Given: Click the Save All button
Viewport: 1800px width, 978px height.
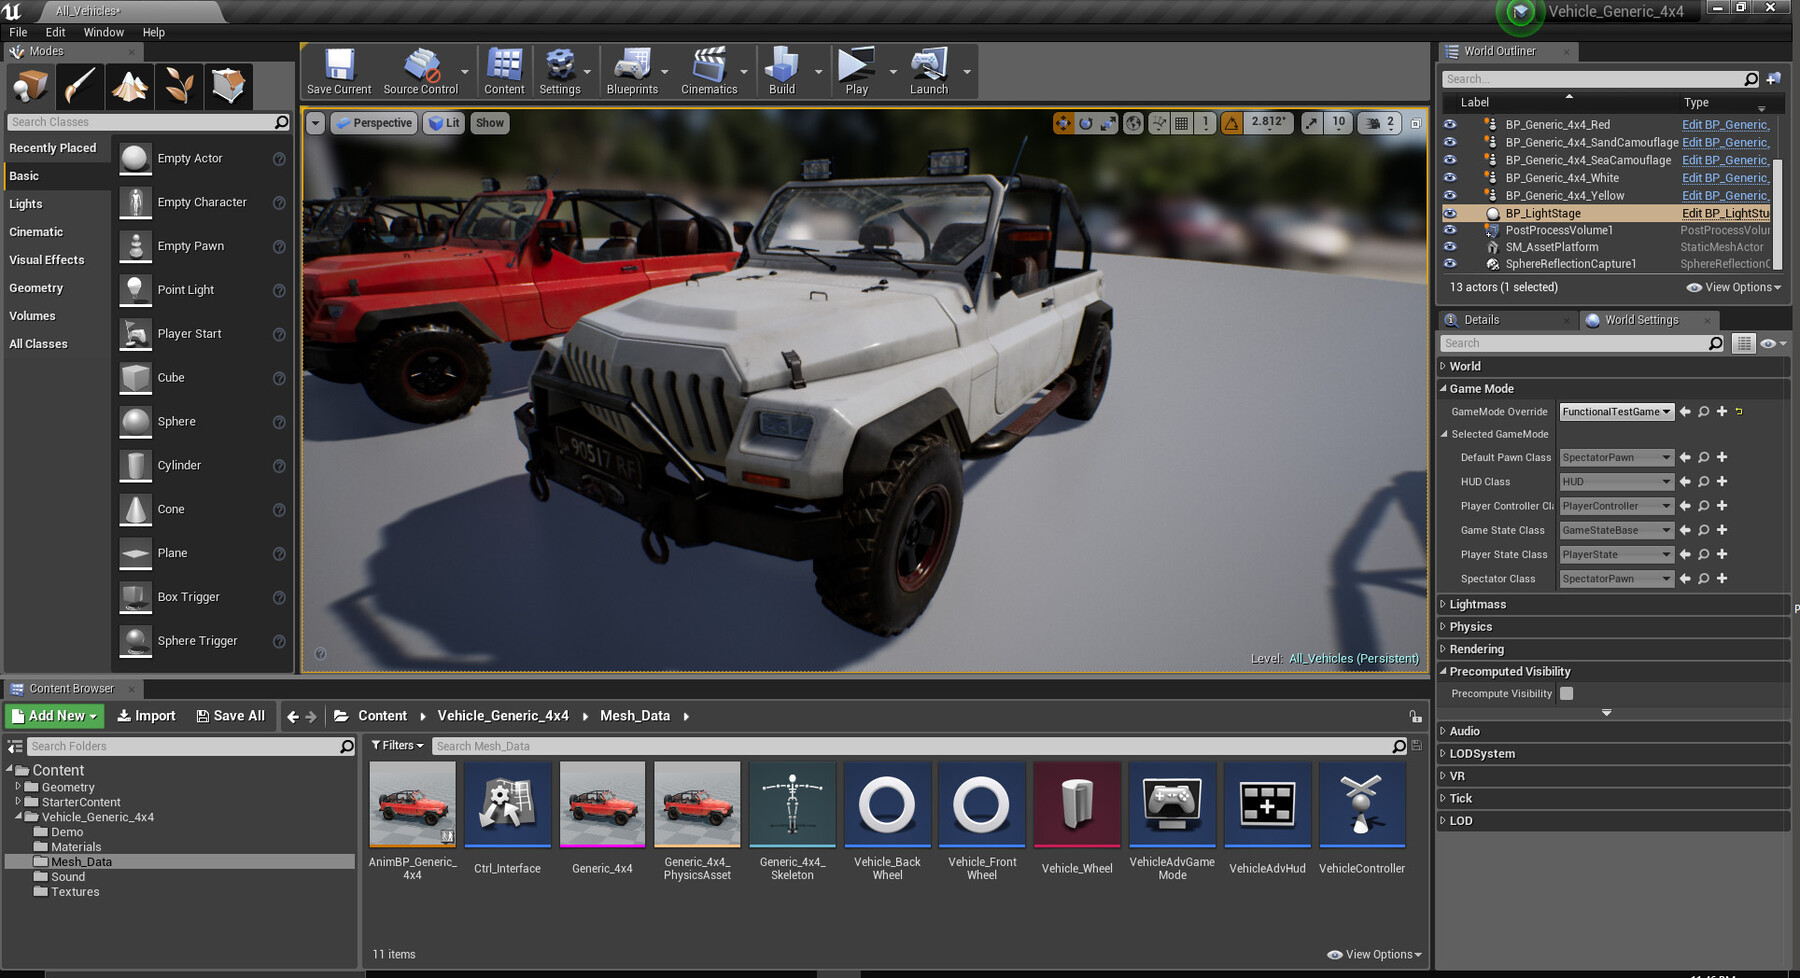Looking at the screenshot, I should coord(231,716).
